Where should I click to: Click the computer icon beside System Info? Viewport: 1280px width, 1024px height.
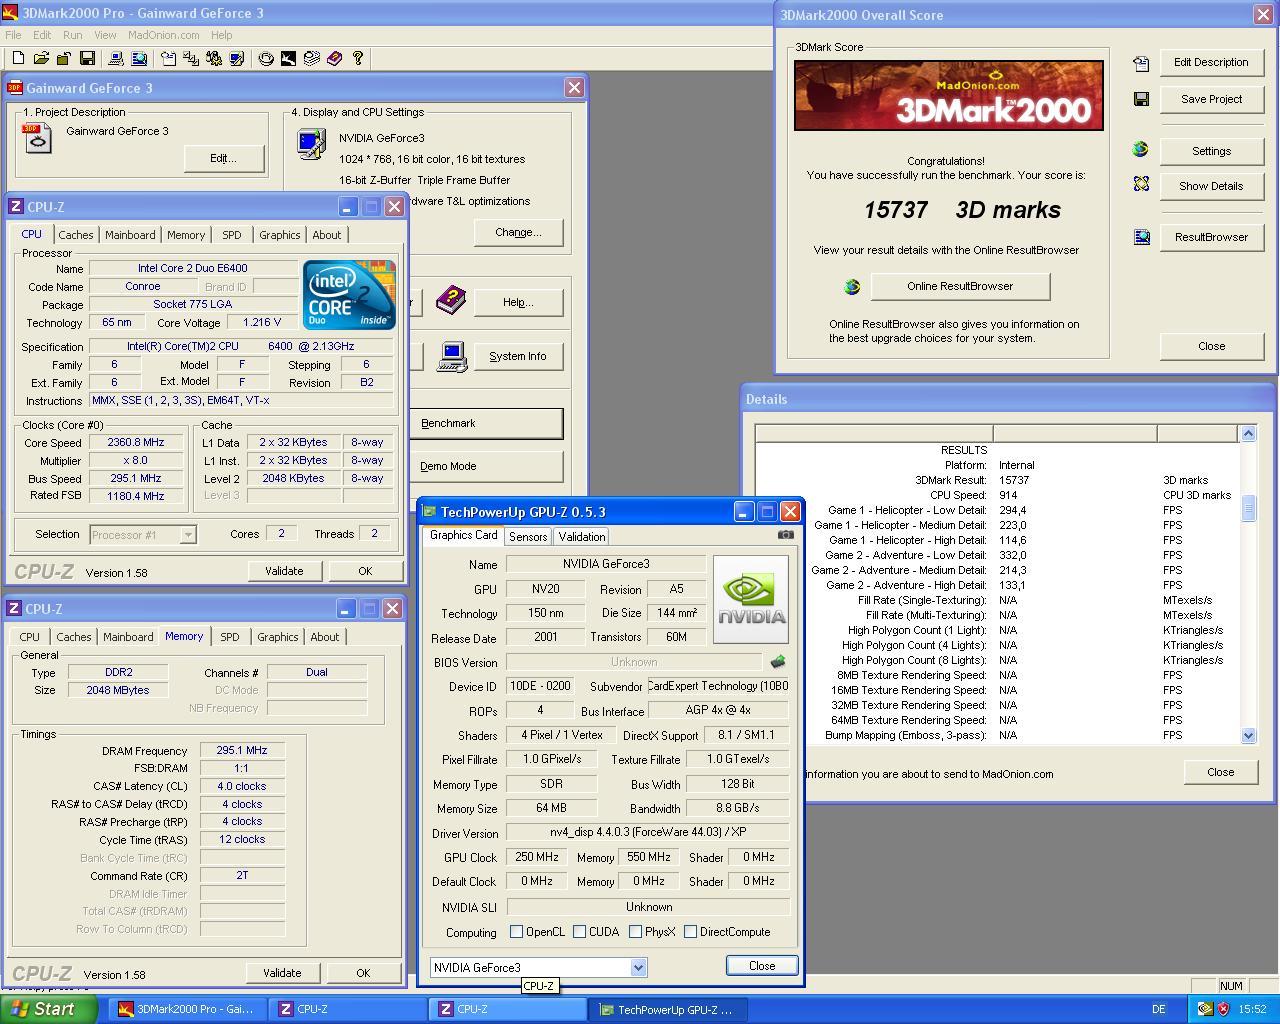click(452, 357)
